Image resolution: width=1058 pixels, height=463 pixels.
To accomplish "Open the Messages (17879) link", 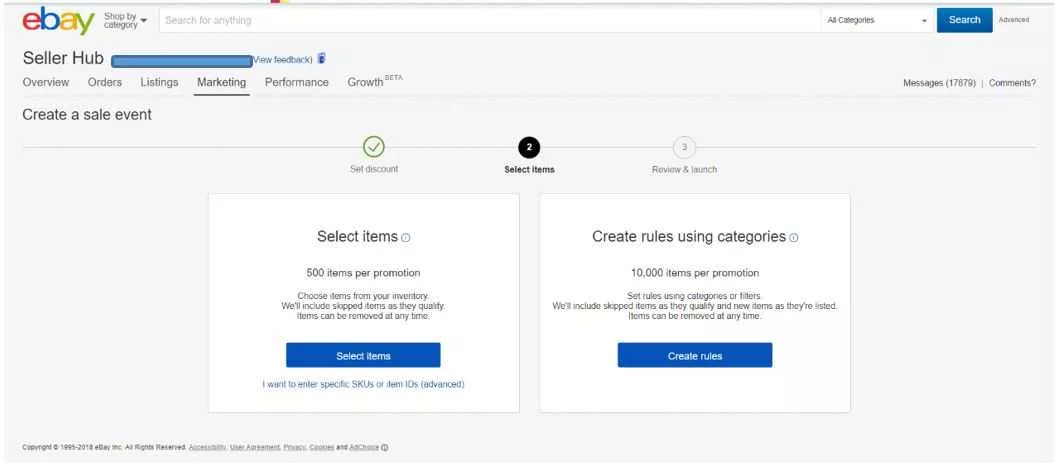I will (940, 83).
